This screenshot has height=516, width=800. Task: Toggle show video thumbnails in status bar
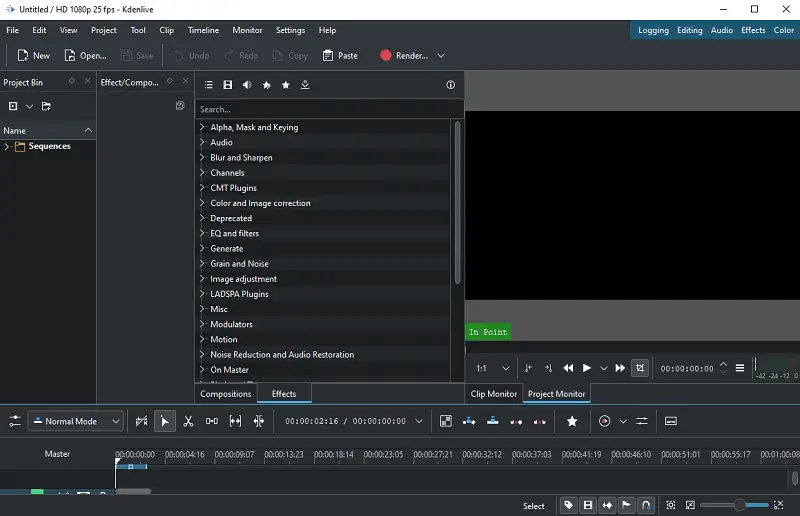coord(588,505)
